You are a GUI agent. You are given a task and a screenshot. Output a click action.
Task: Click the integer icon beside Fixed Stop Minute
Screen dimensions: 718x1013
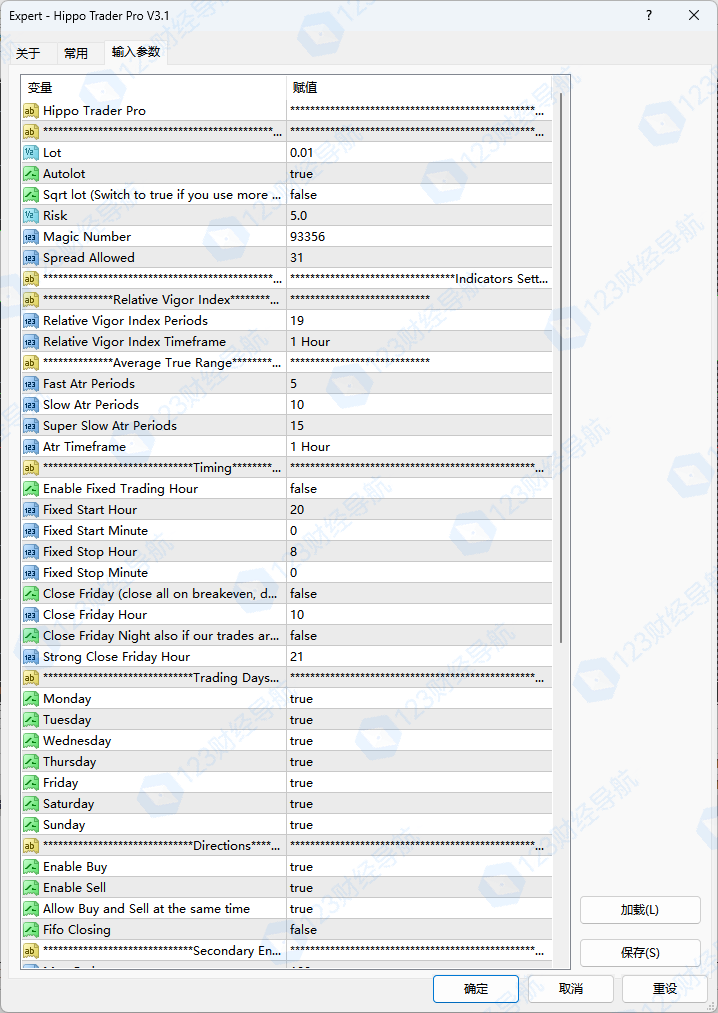tap(30, 572)
